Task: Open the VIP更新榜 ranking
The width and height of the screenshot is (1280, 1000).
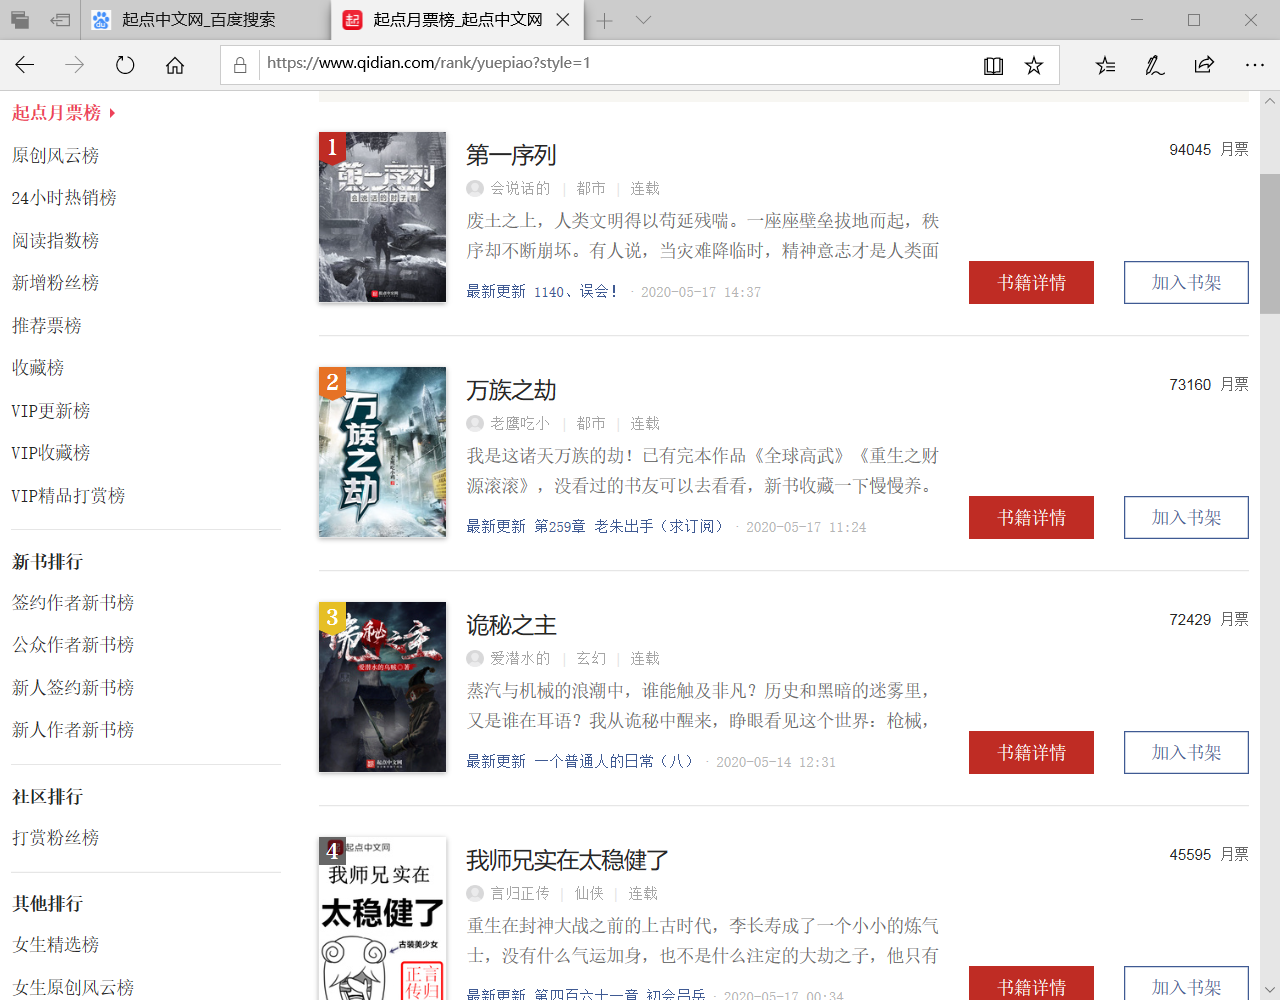Action: click(51, 411)
